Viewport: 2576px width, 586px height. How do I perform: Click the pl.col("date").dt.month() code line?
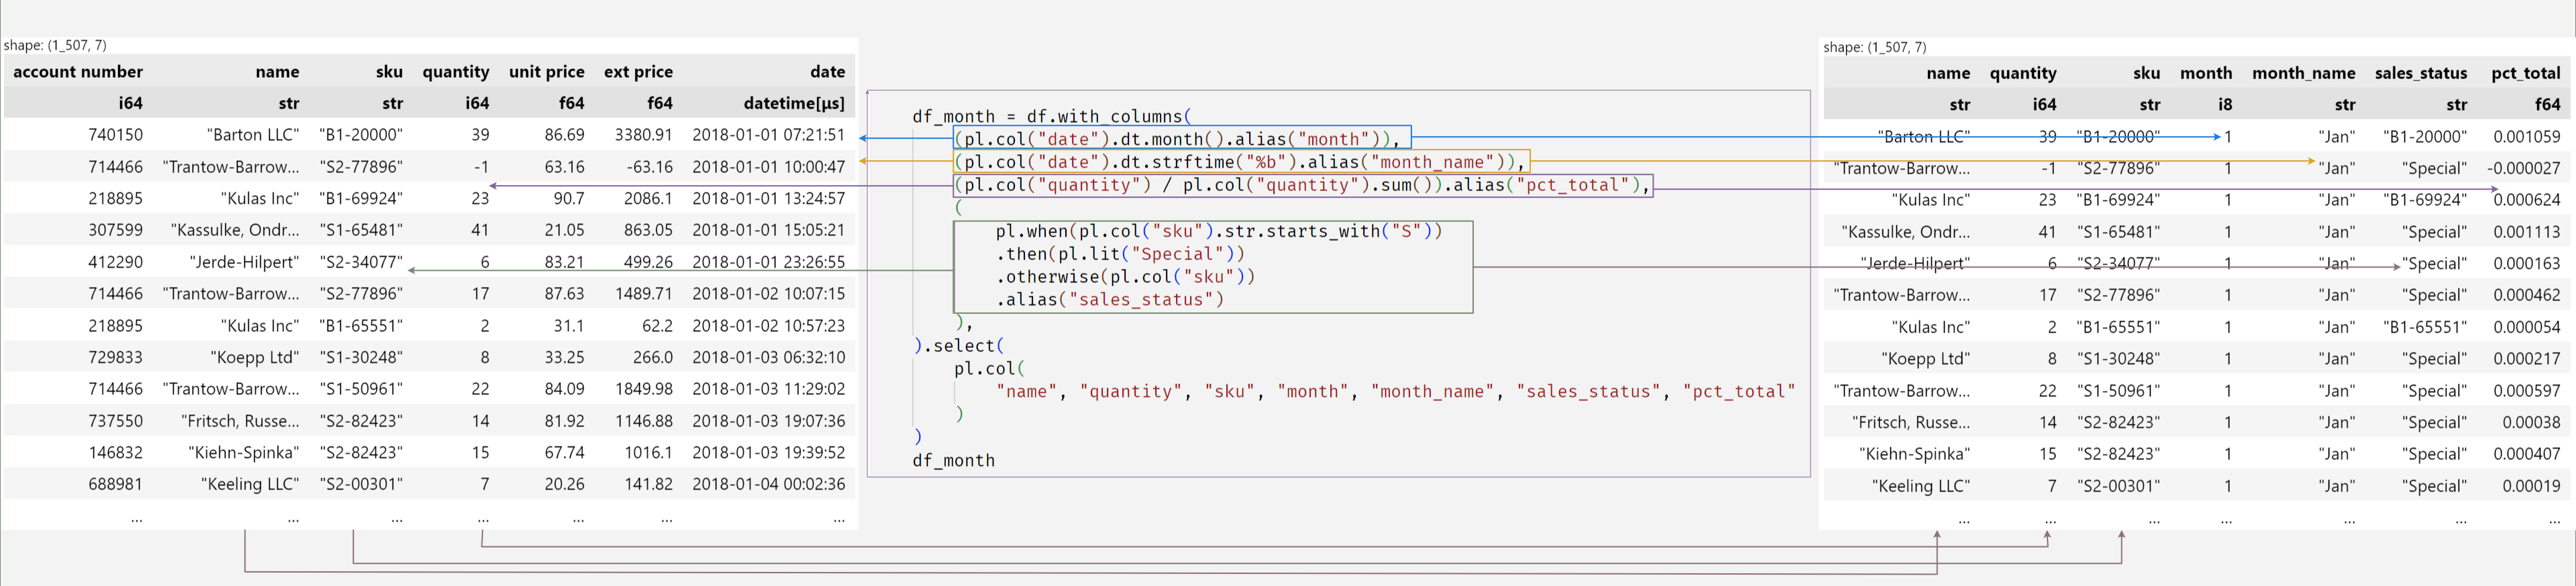click(1182, 139)
